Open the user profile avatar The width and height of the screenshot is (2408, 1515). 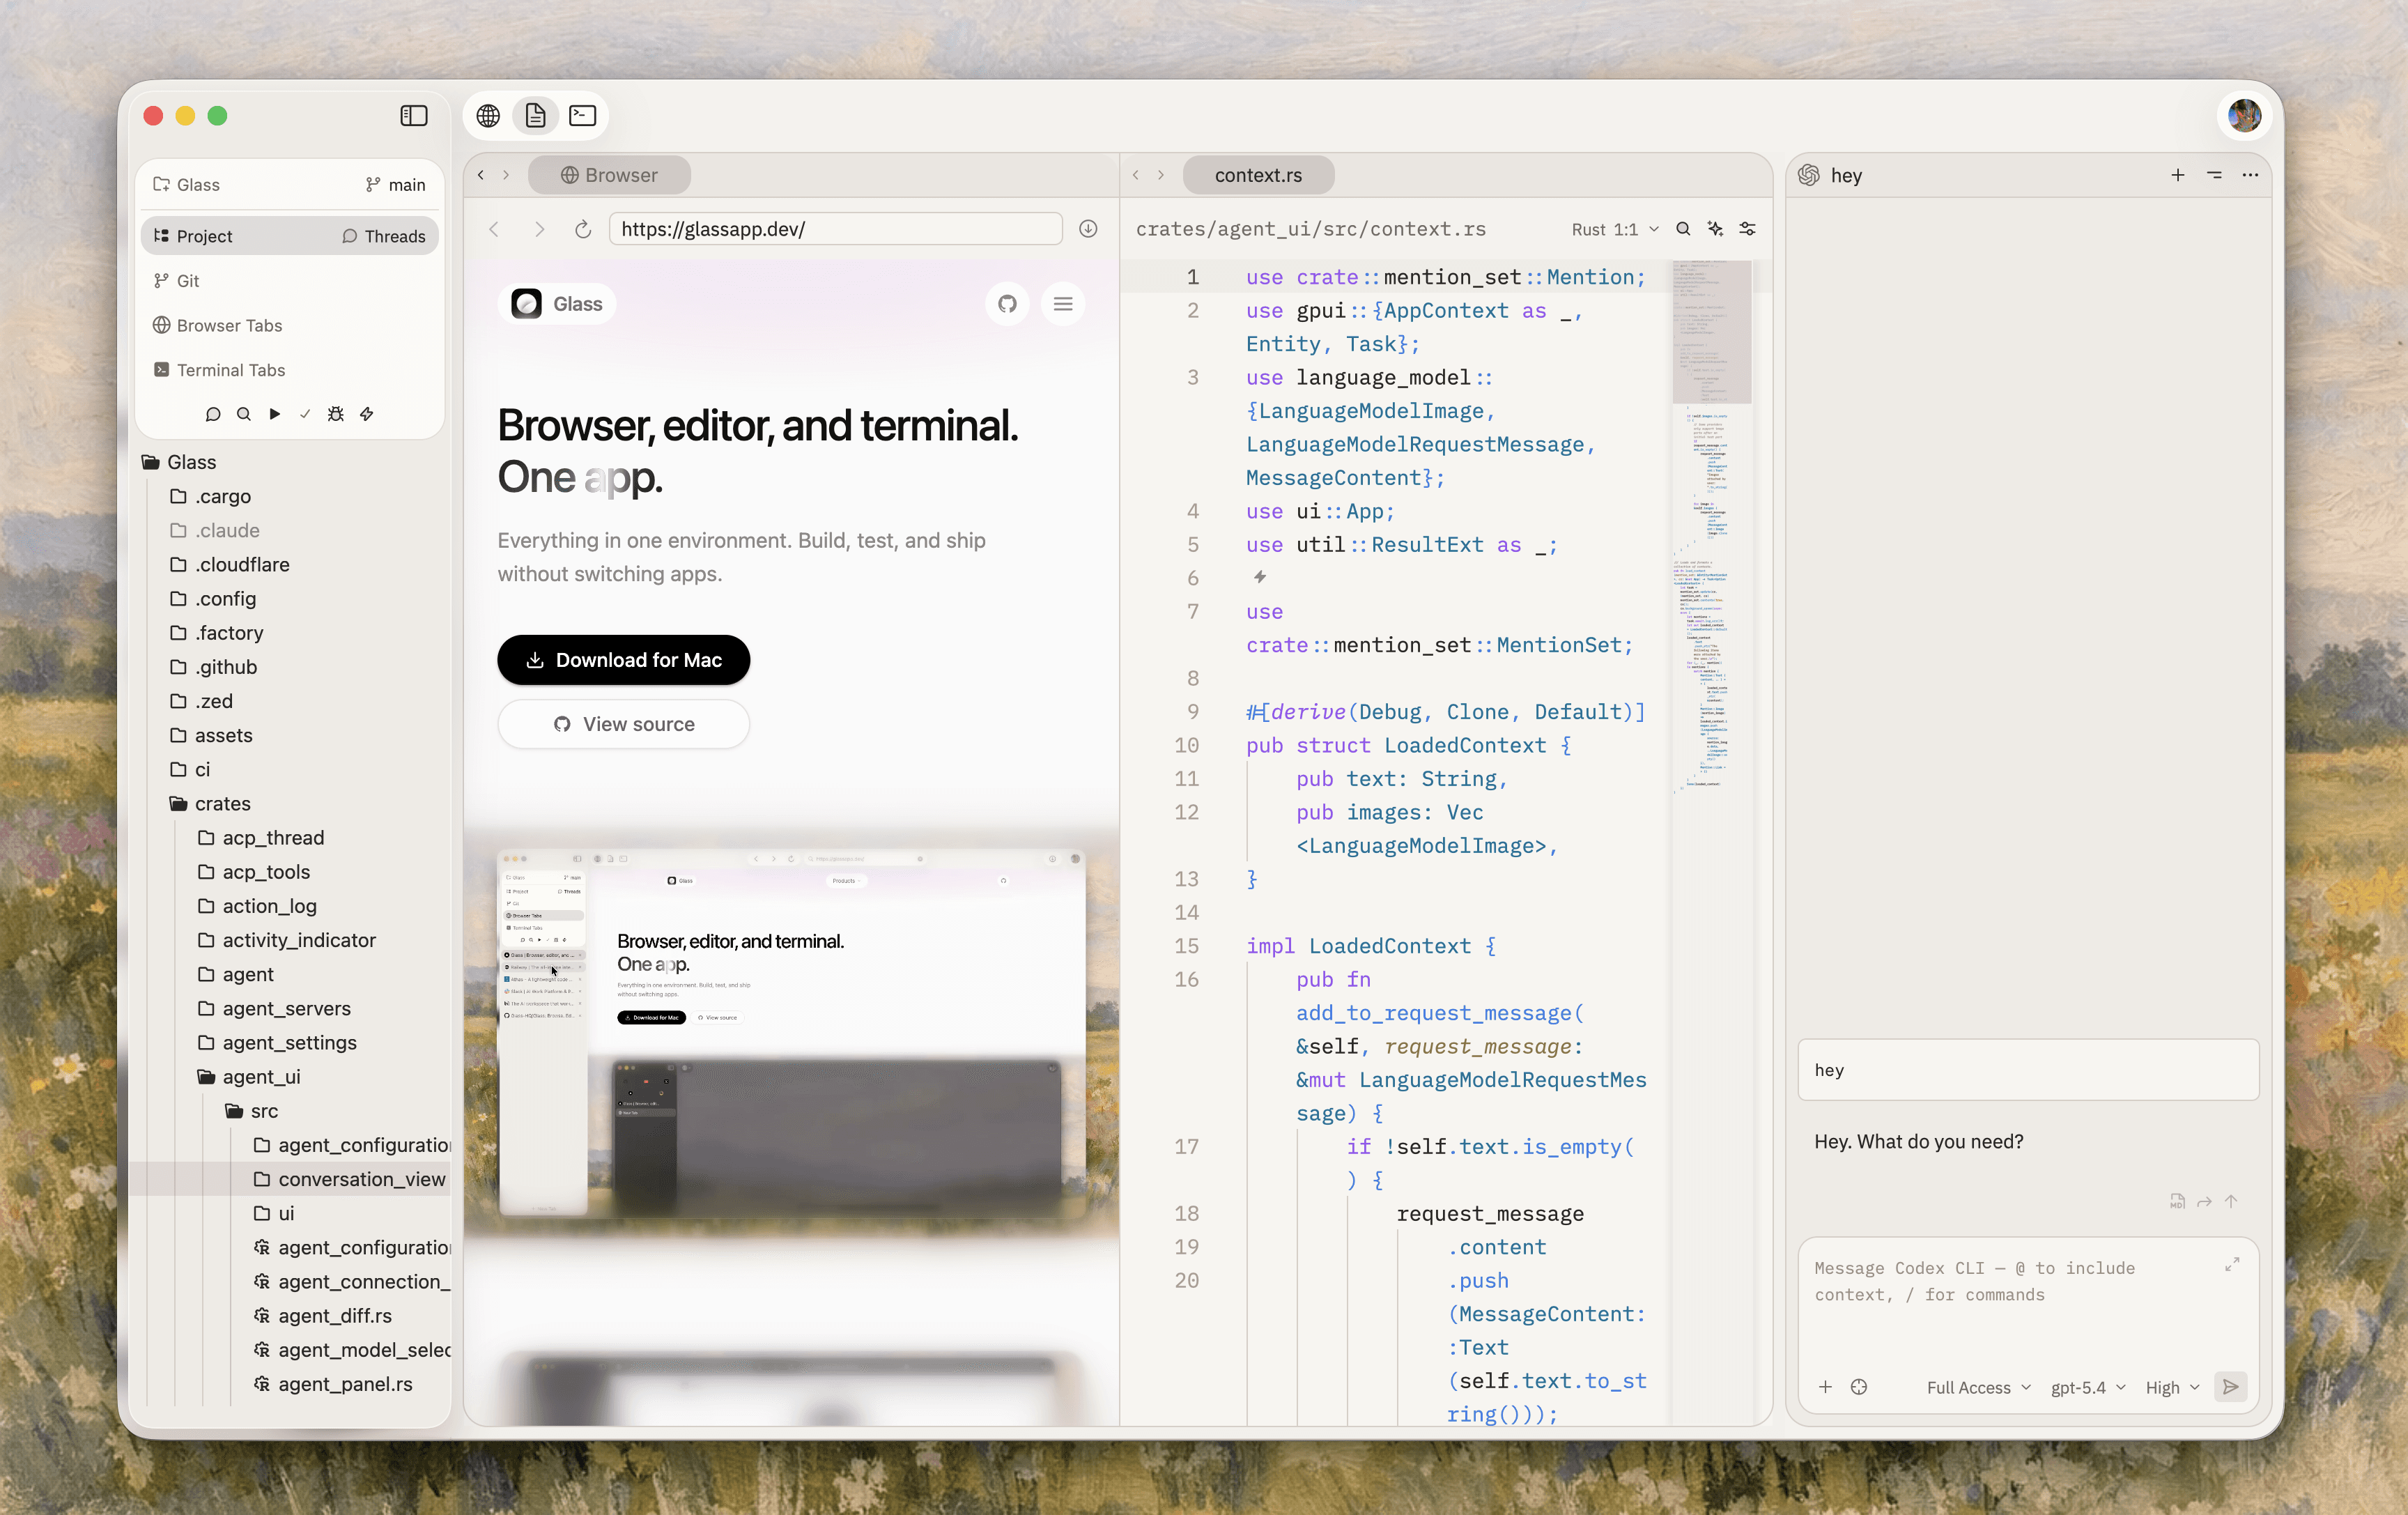point(2244,116)
